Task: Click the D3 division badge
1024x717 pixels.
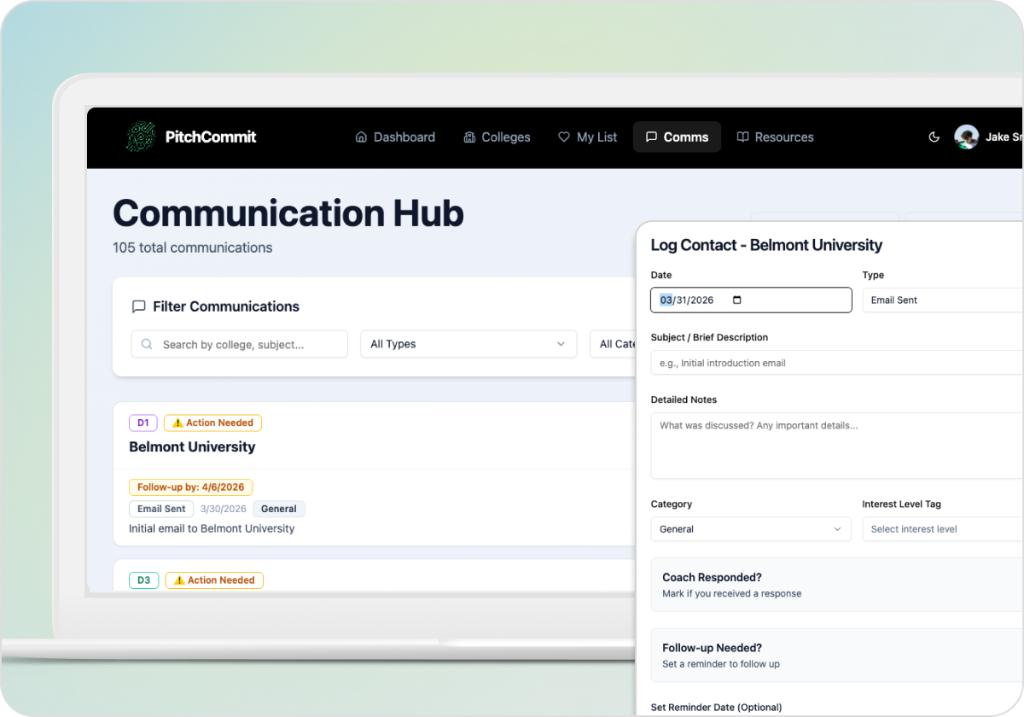Action: click(144, 581)
